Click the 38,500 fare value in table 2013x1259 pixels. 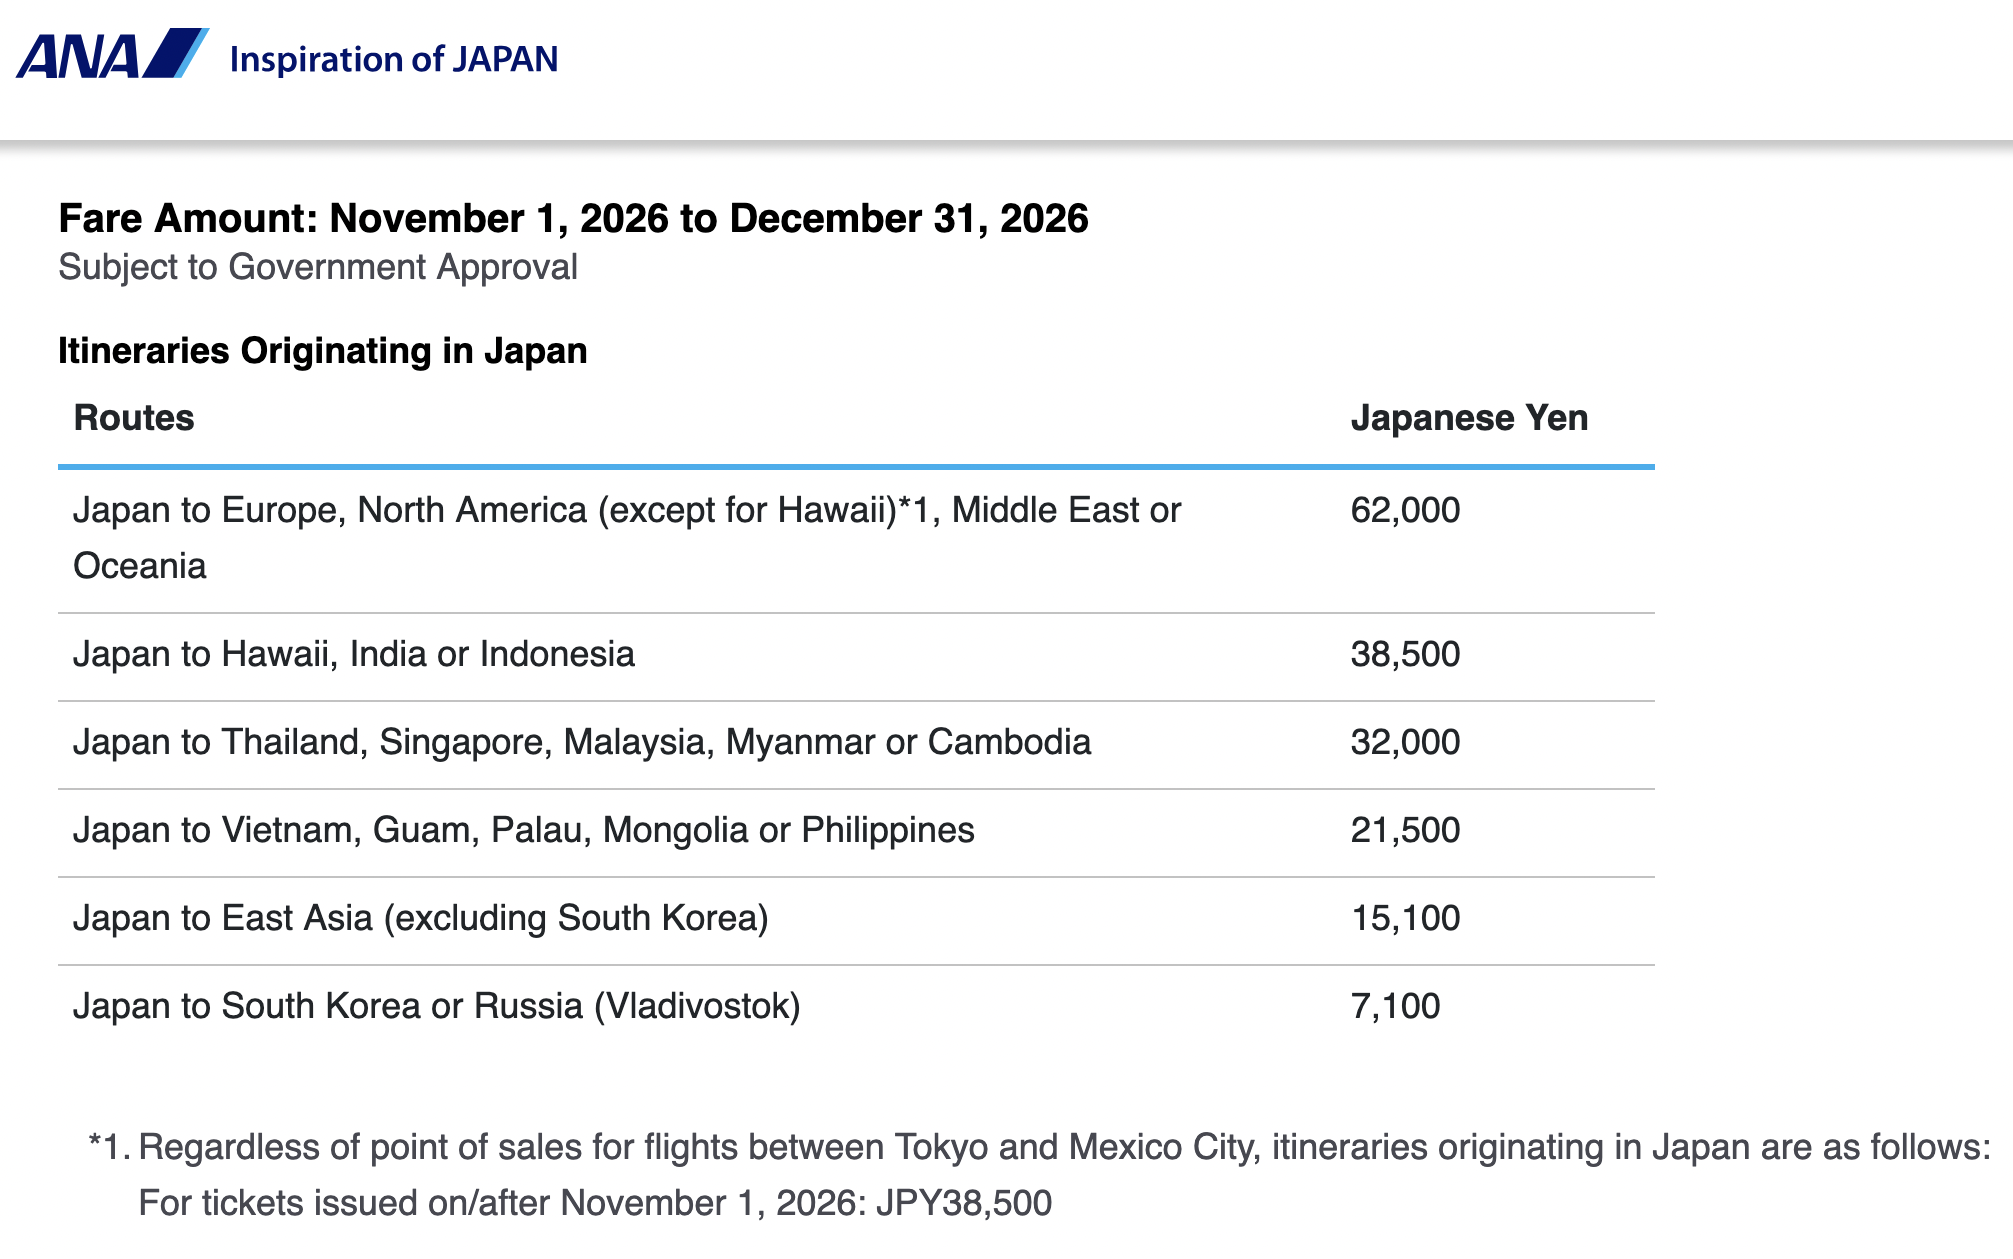1405,654
